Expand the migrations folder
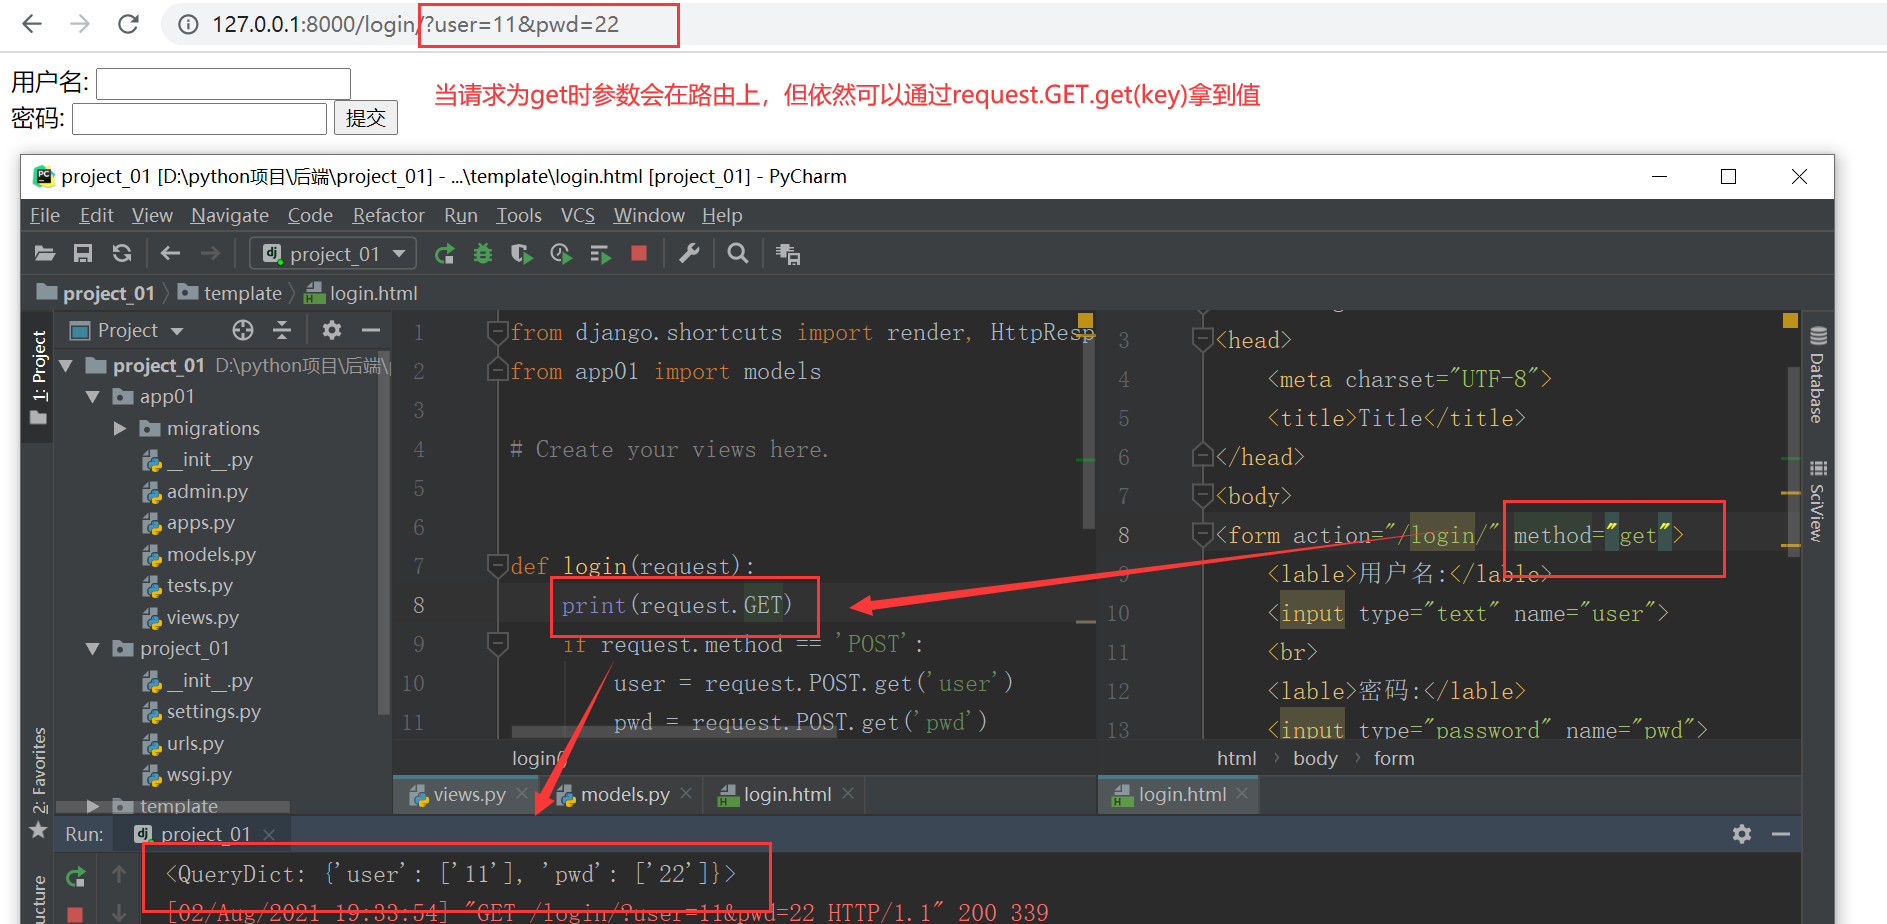Viewport: 1887px width, 924px height. 120,428
